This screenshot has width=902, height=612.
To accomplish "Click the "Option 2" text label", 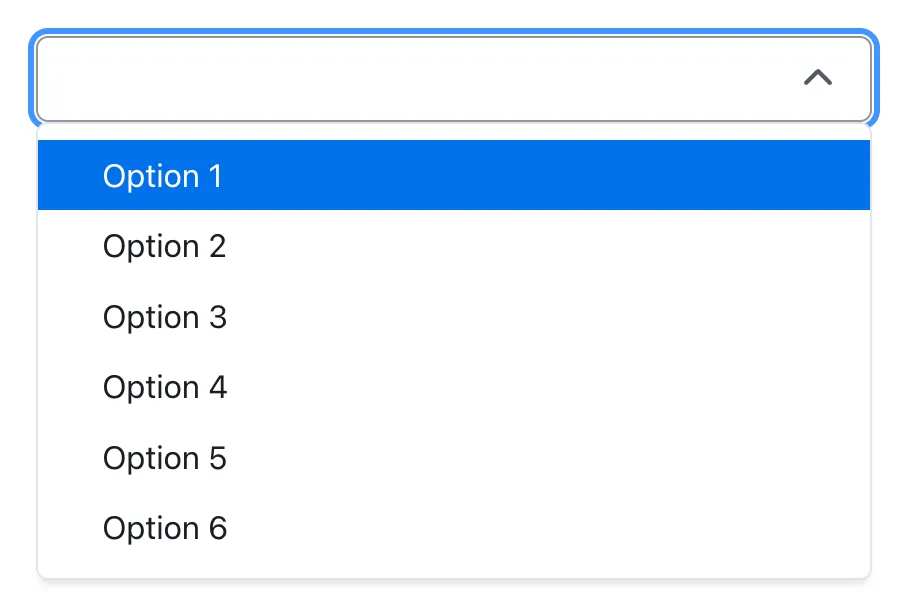I will [165, 246].
